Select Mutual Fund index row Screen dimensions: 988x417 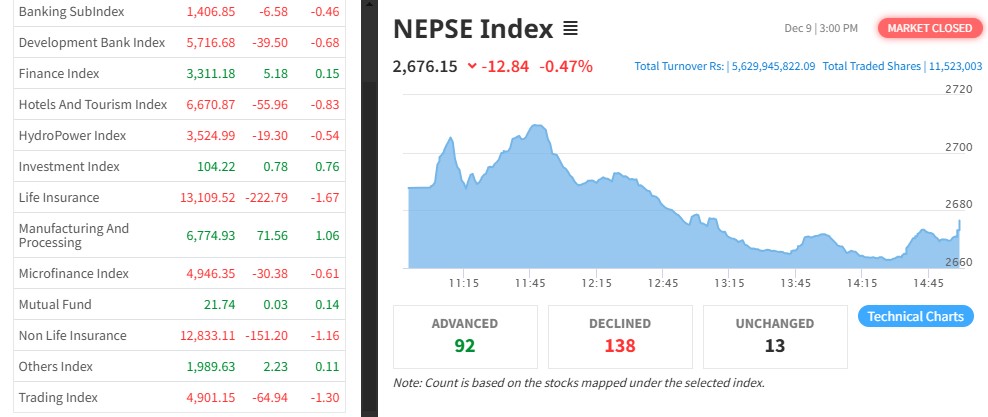coord(55,304)
